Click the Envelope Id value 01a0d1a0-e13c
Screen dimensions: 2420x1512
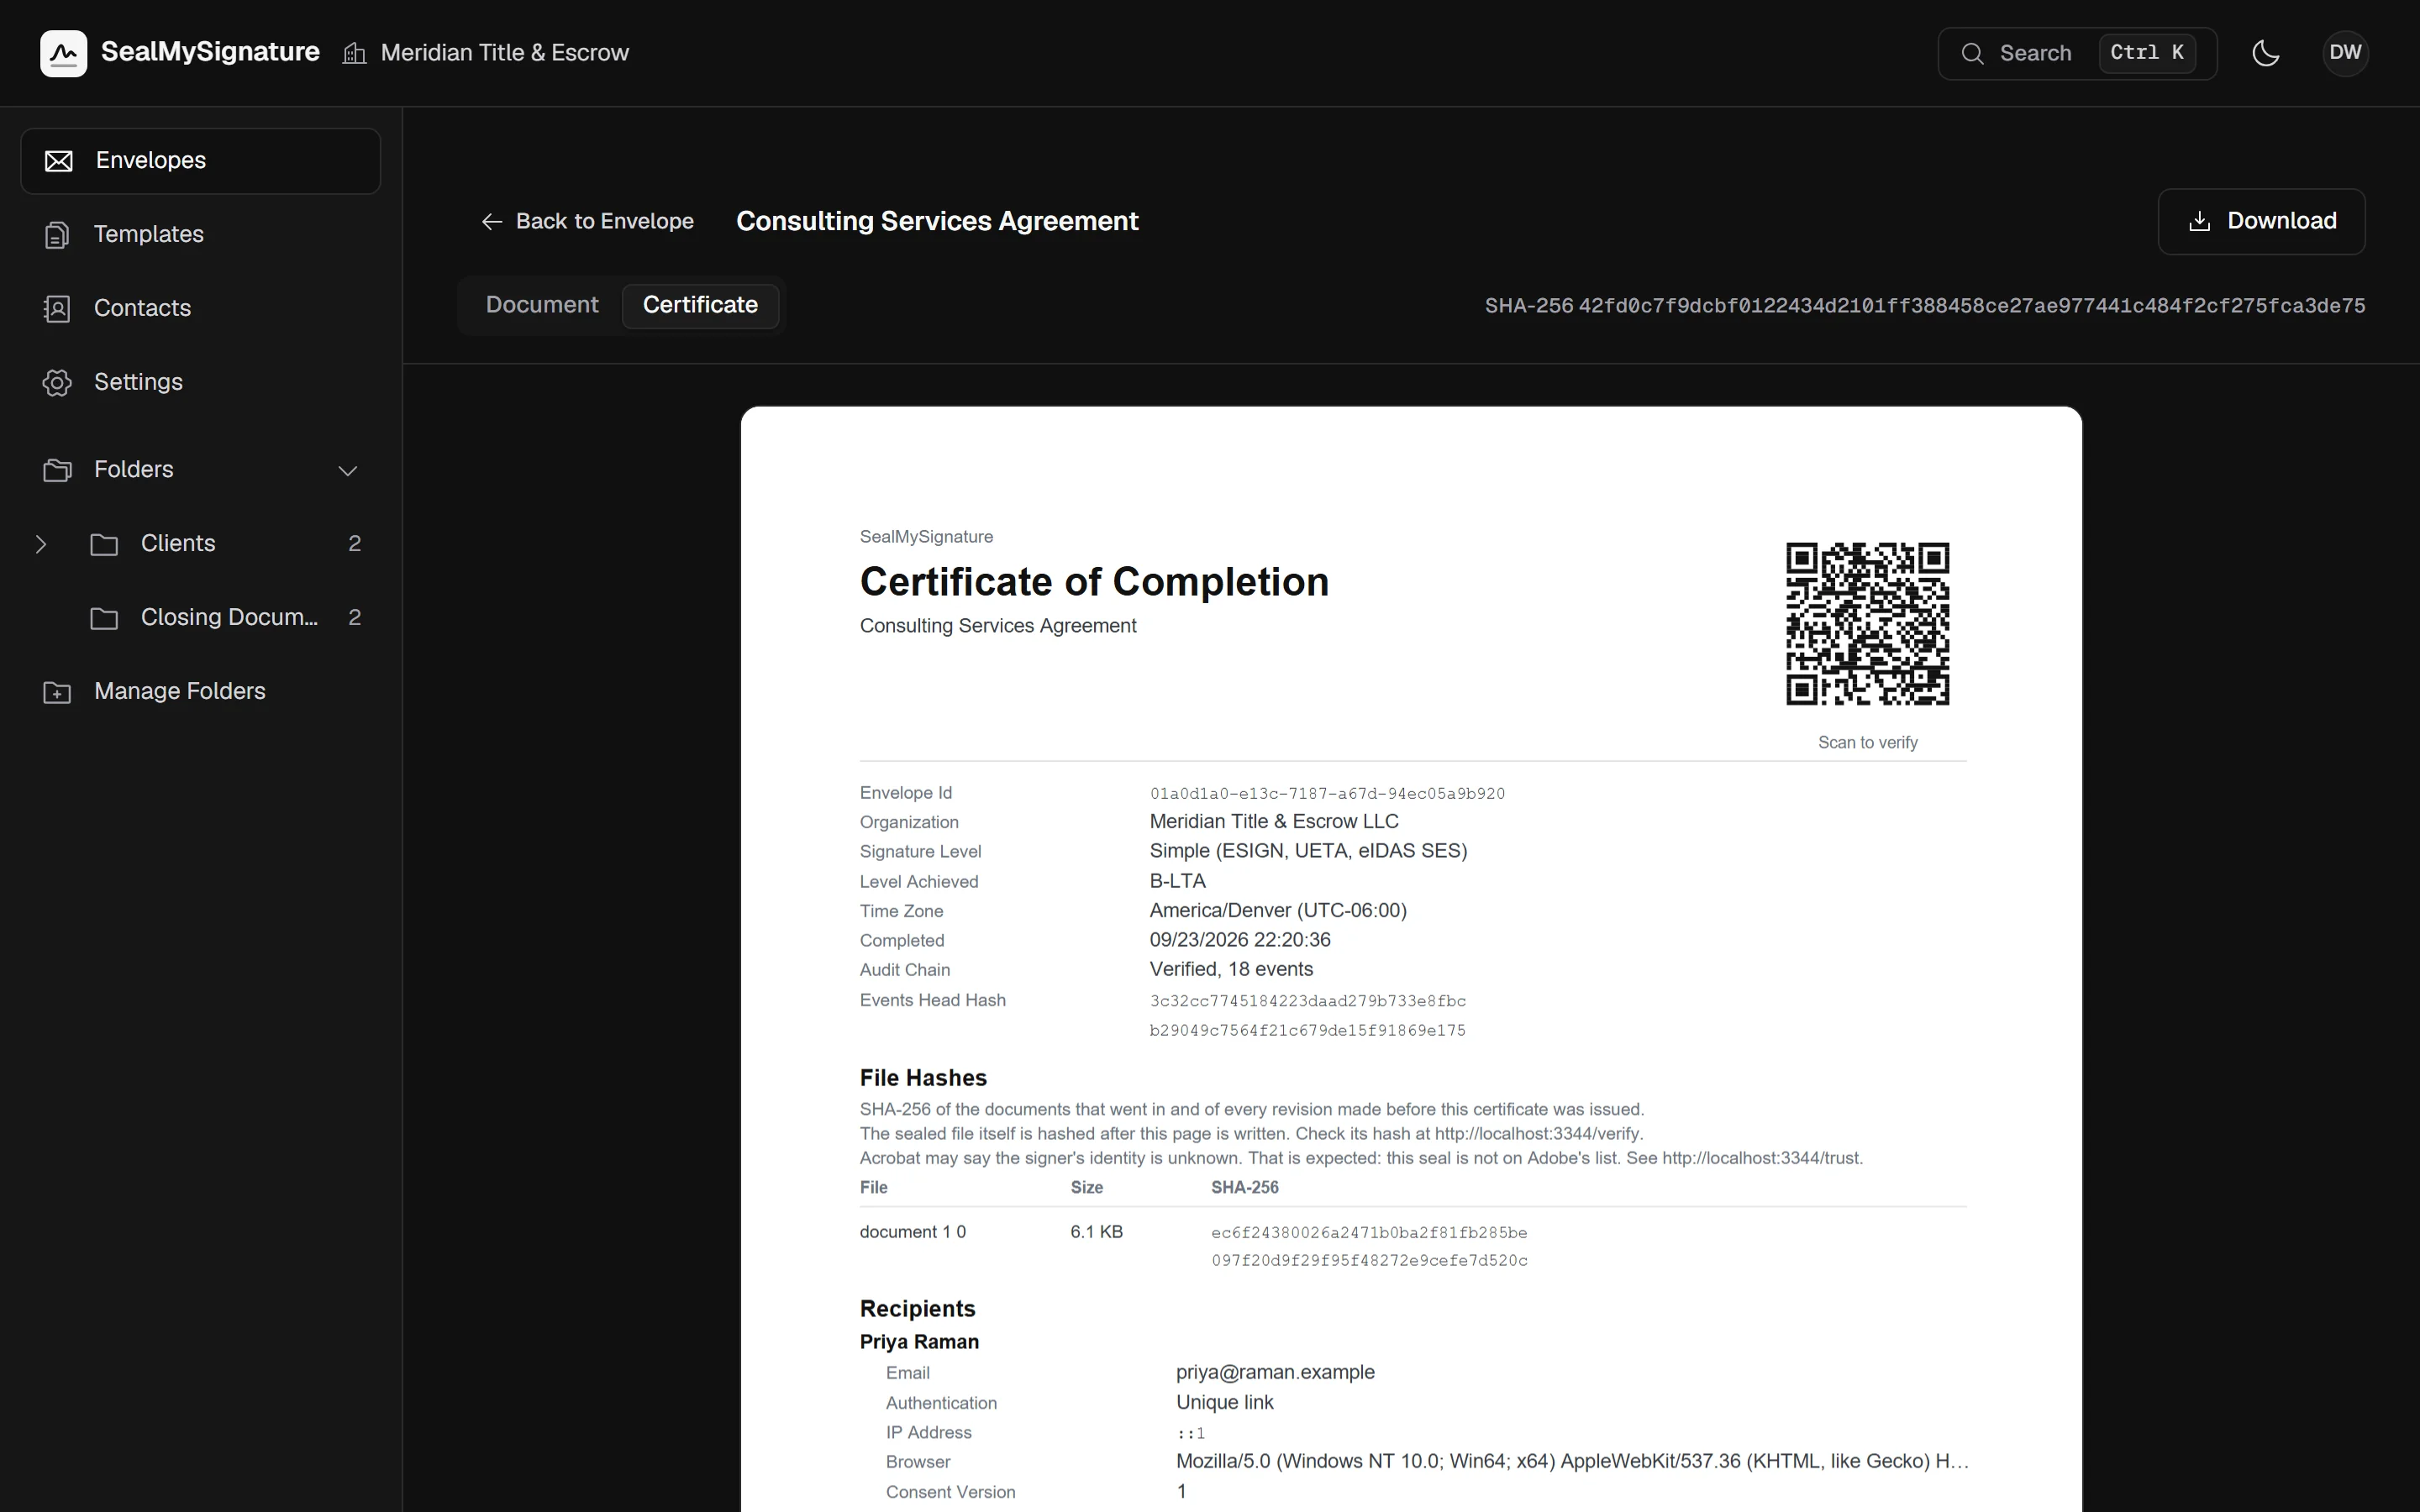pyautogui.click(x=1327, y=794)
